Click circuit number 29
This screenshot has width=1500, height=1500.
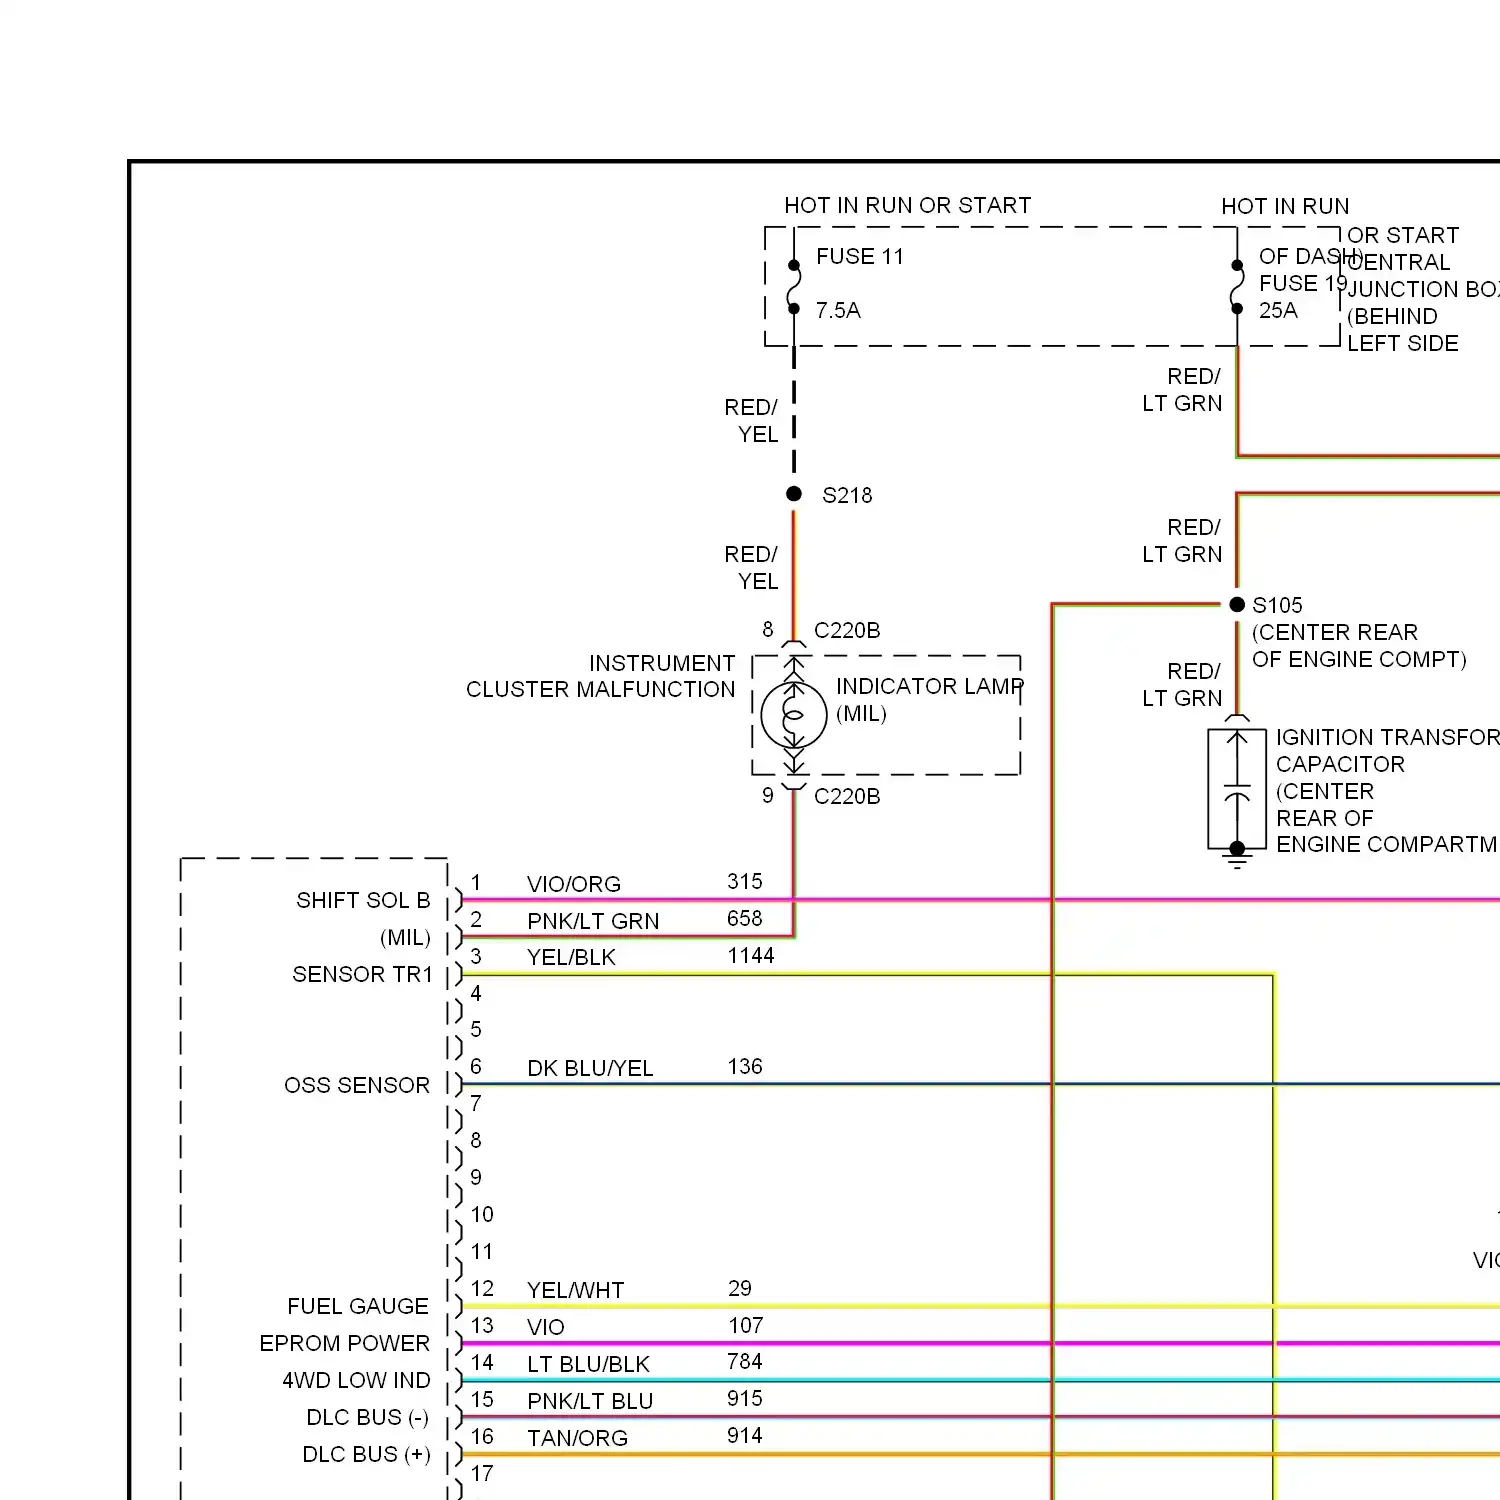coord(740,1289)
